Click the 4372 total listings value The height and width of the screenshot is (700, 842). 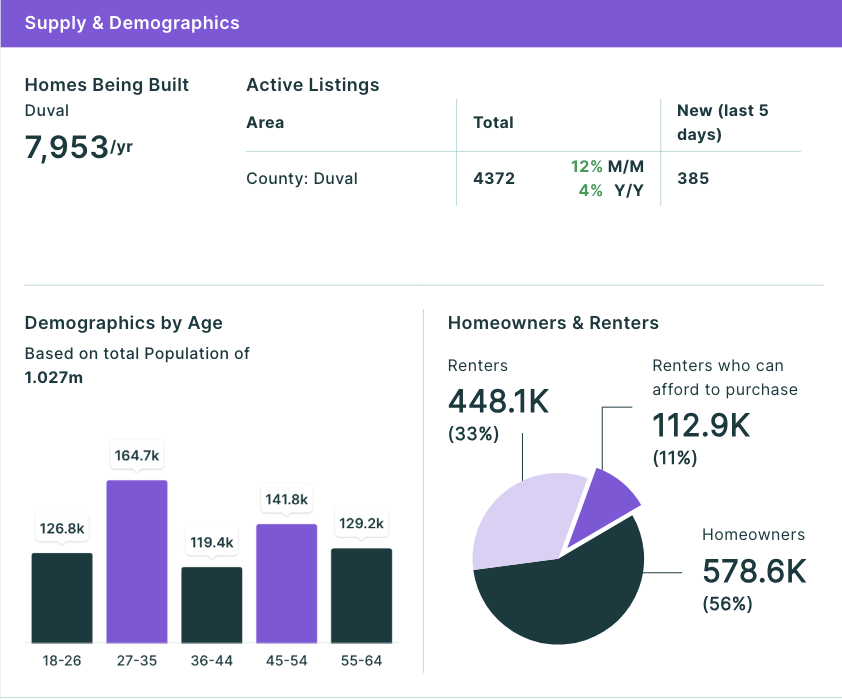click(494, 178)
